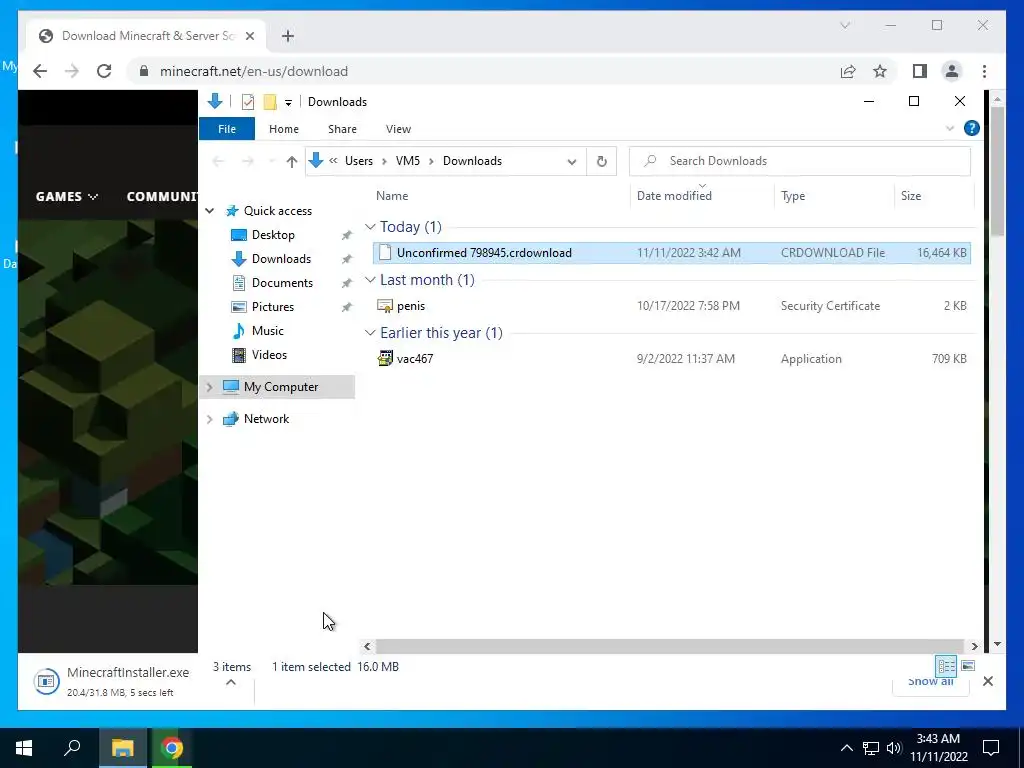Image resolution: width=1024 pixels, height=768 pixels.
Task: Switch to large icons view layout
Action: [968, 666]
